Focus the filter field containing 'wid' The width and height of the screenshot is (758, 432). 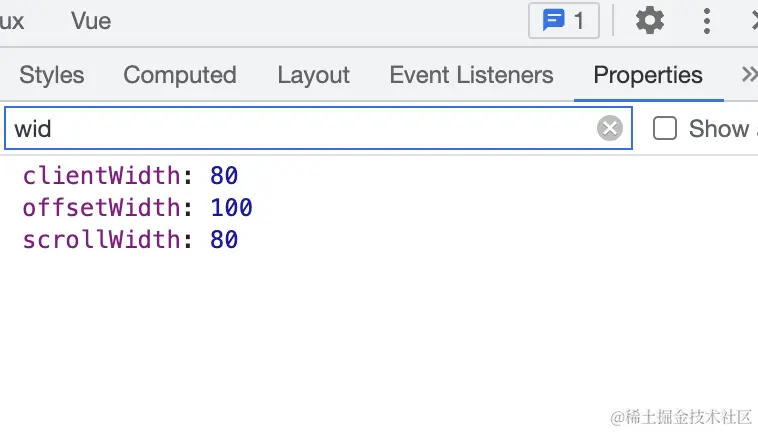tap(318, 129)
